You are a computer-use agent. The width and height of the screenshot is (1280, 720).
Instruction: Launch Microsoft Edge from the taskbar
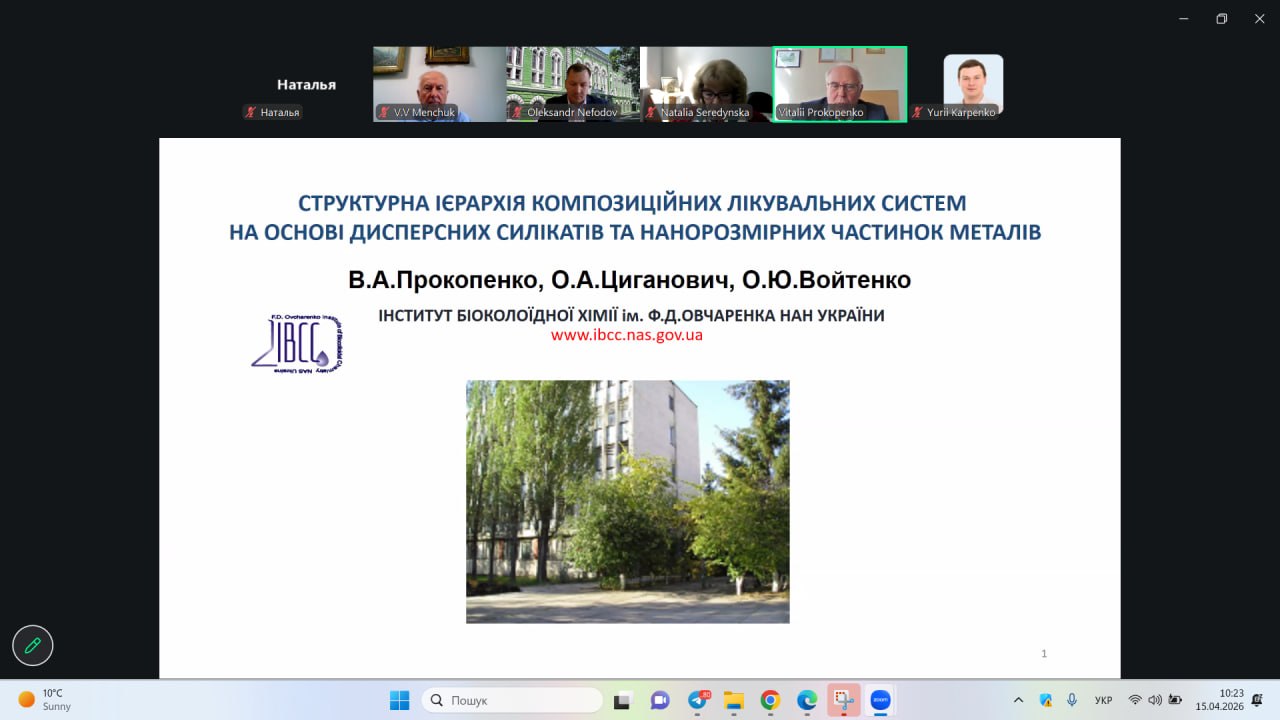pos(807,700)
